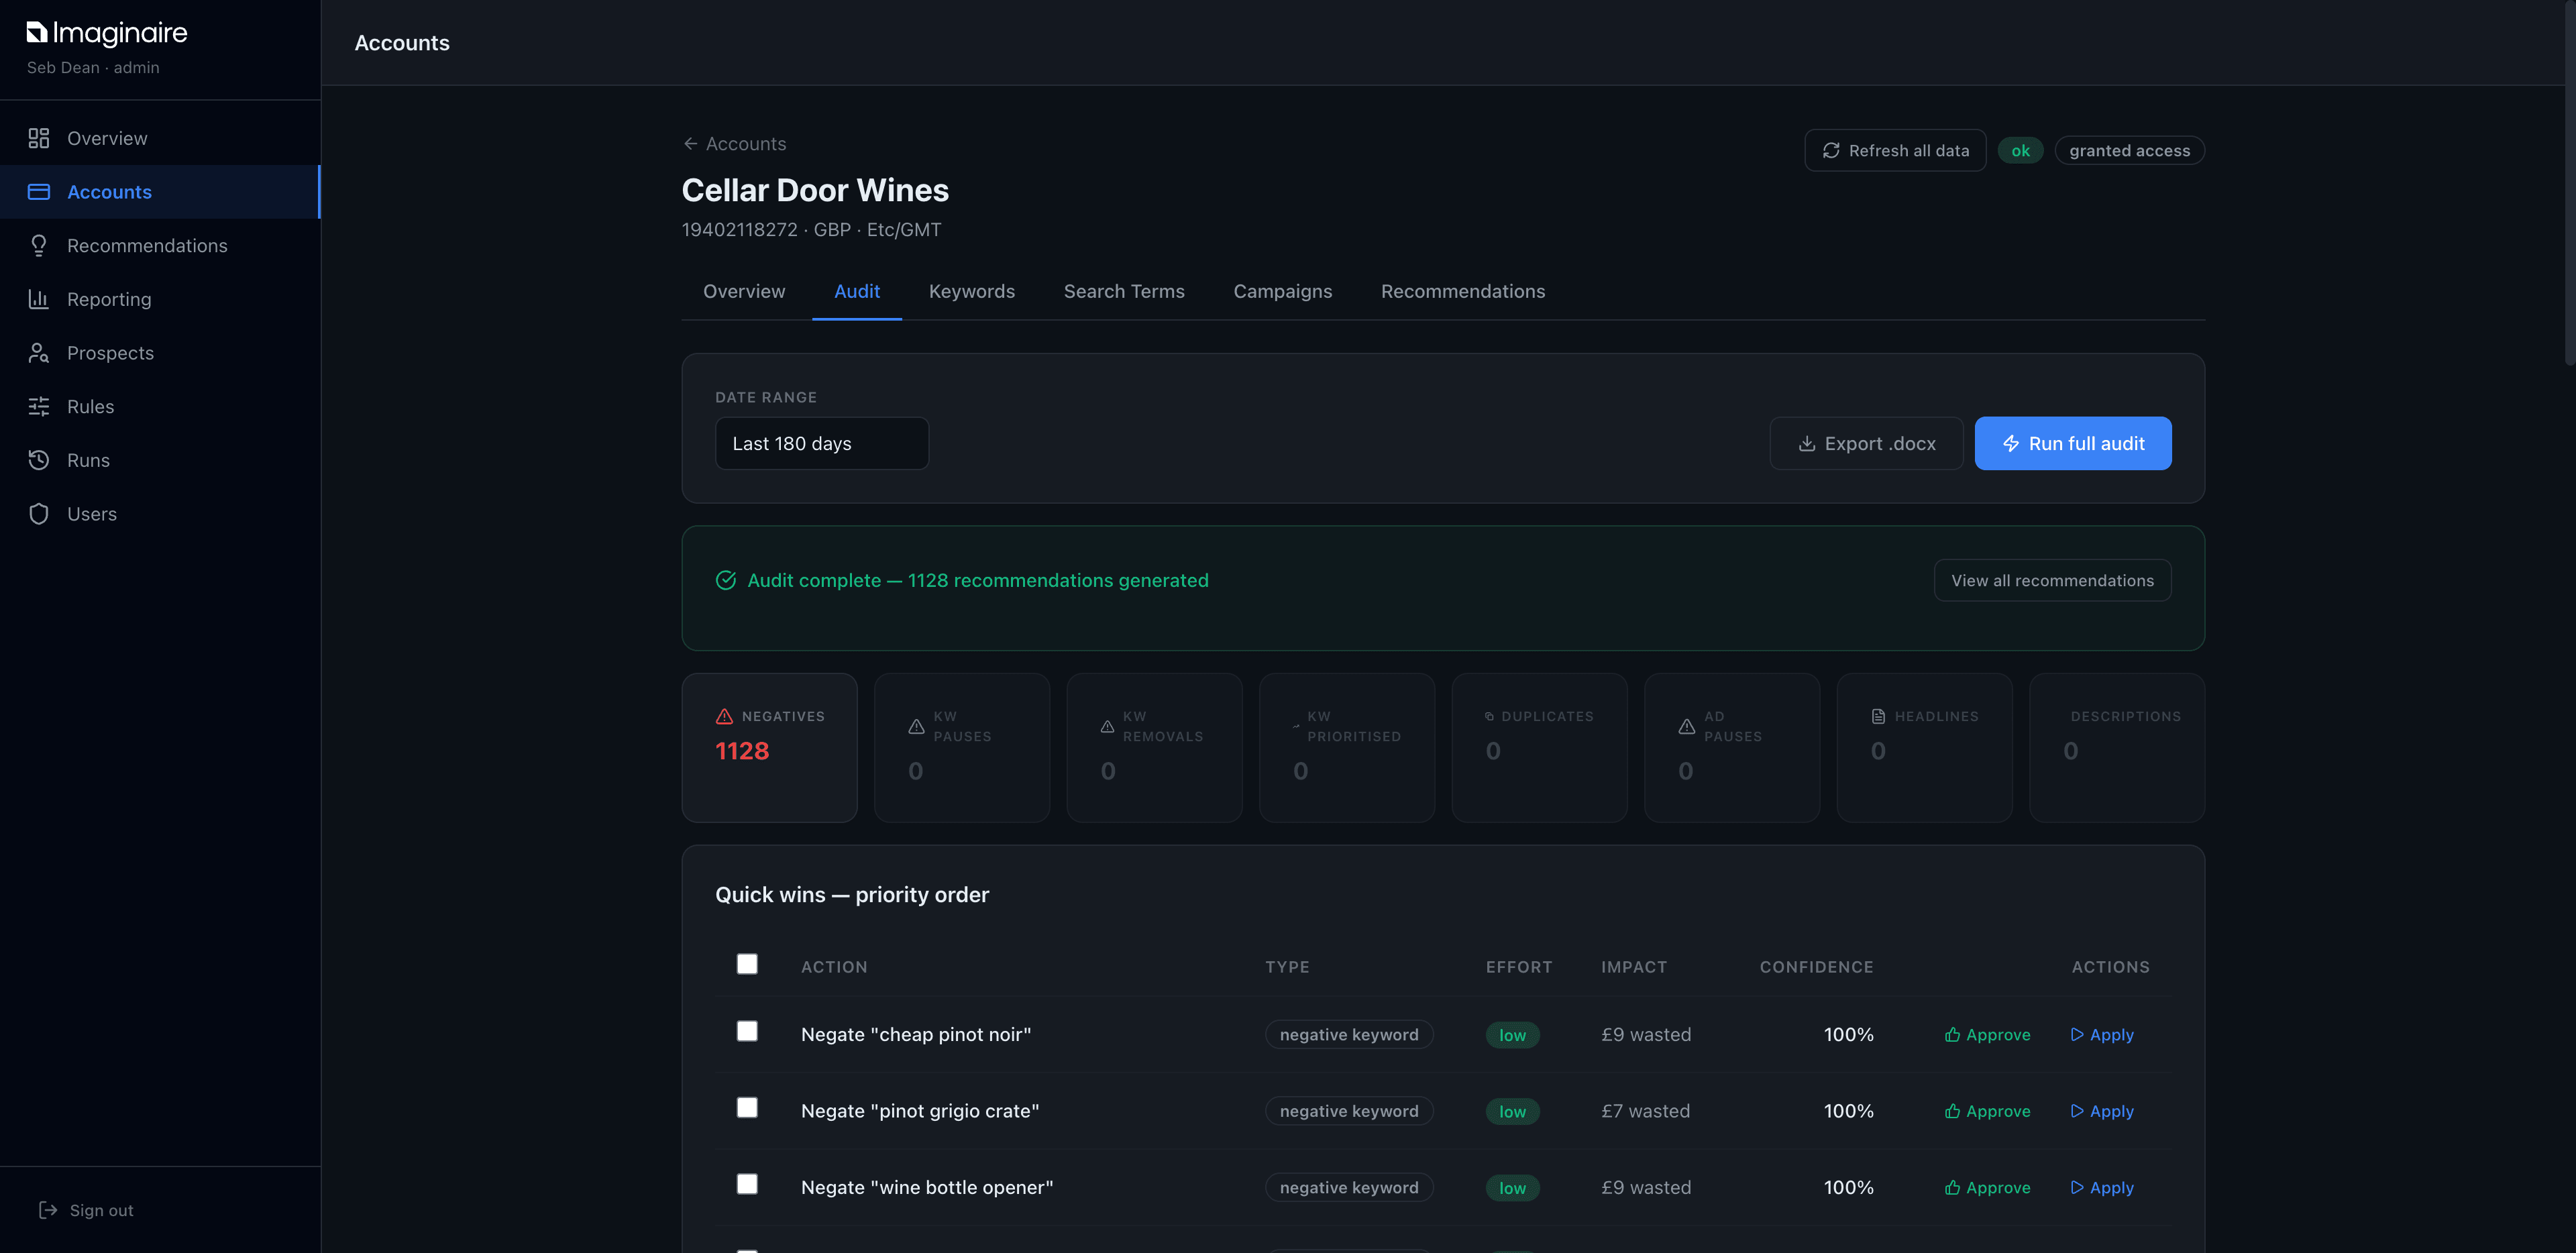Click thumbs-up icon for "wine bottle opener"
Image resolution: width=2576 pixels, height=1253 pixels.
1952,1188
